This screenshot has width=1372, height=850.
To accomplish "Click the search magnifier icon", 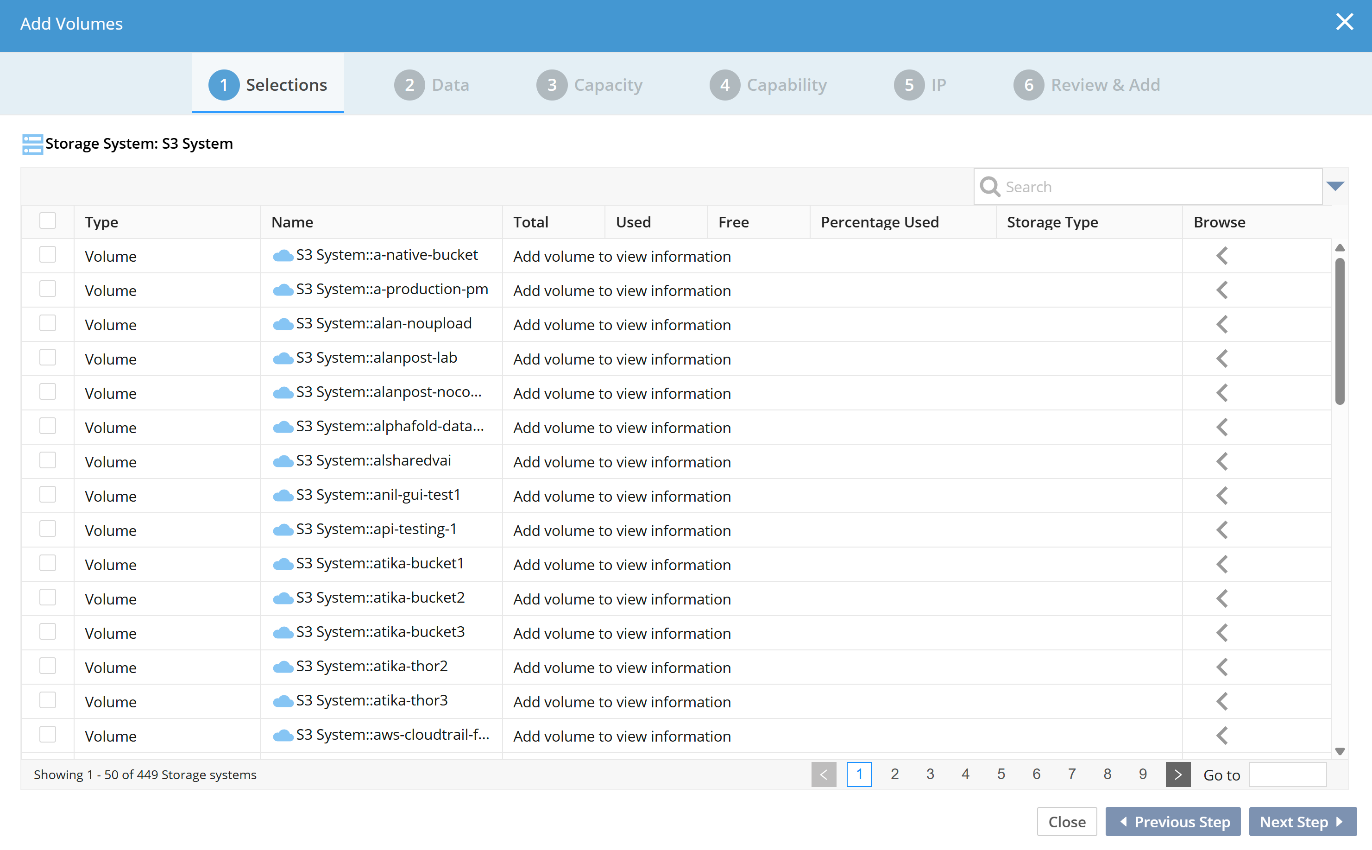I will [990, 187].
